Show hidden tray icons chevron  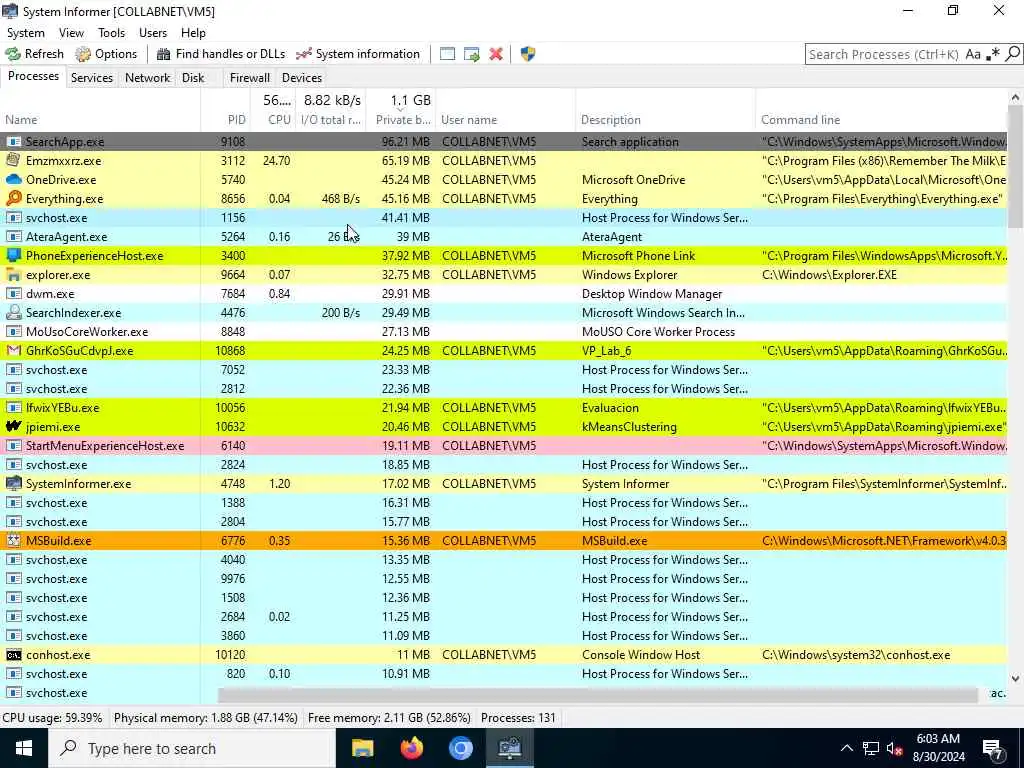pyautogui.click(x=846, y=748)
